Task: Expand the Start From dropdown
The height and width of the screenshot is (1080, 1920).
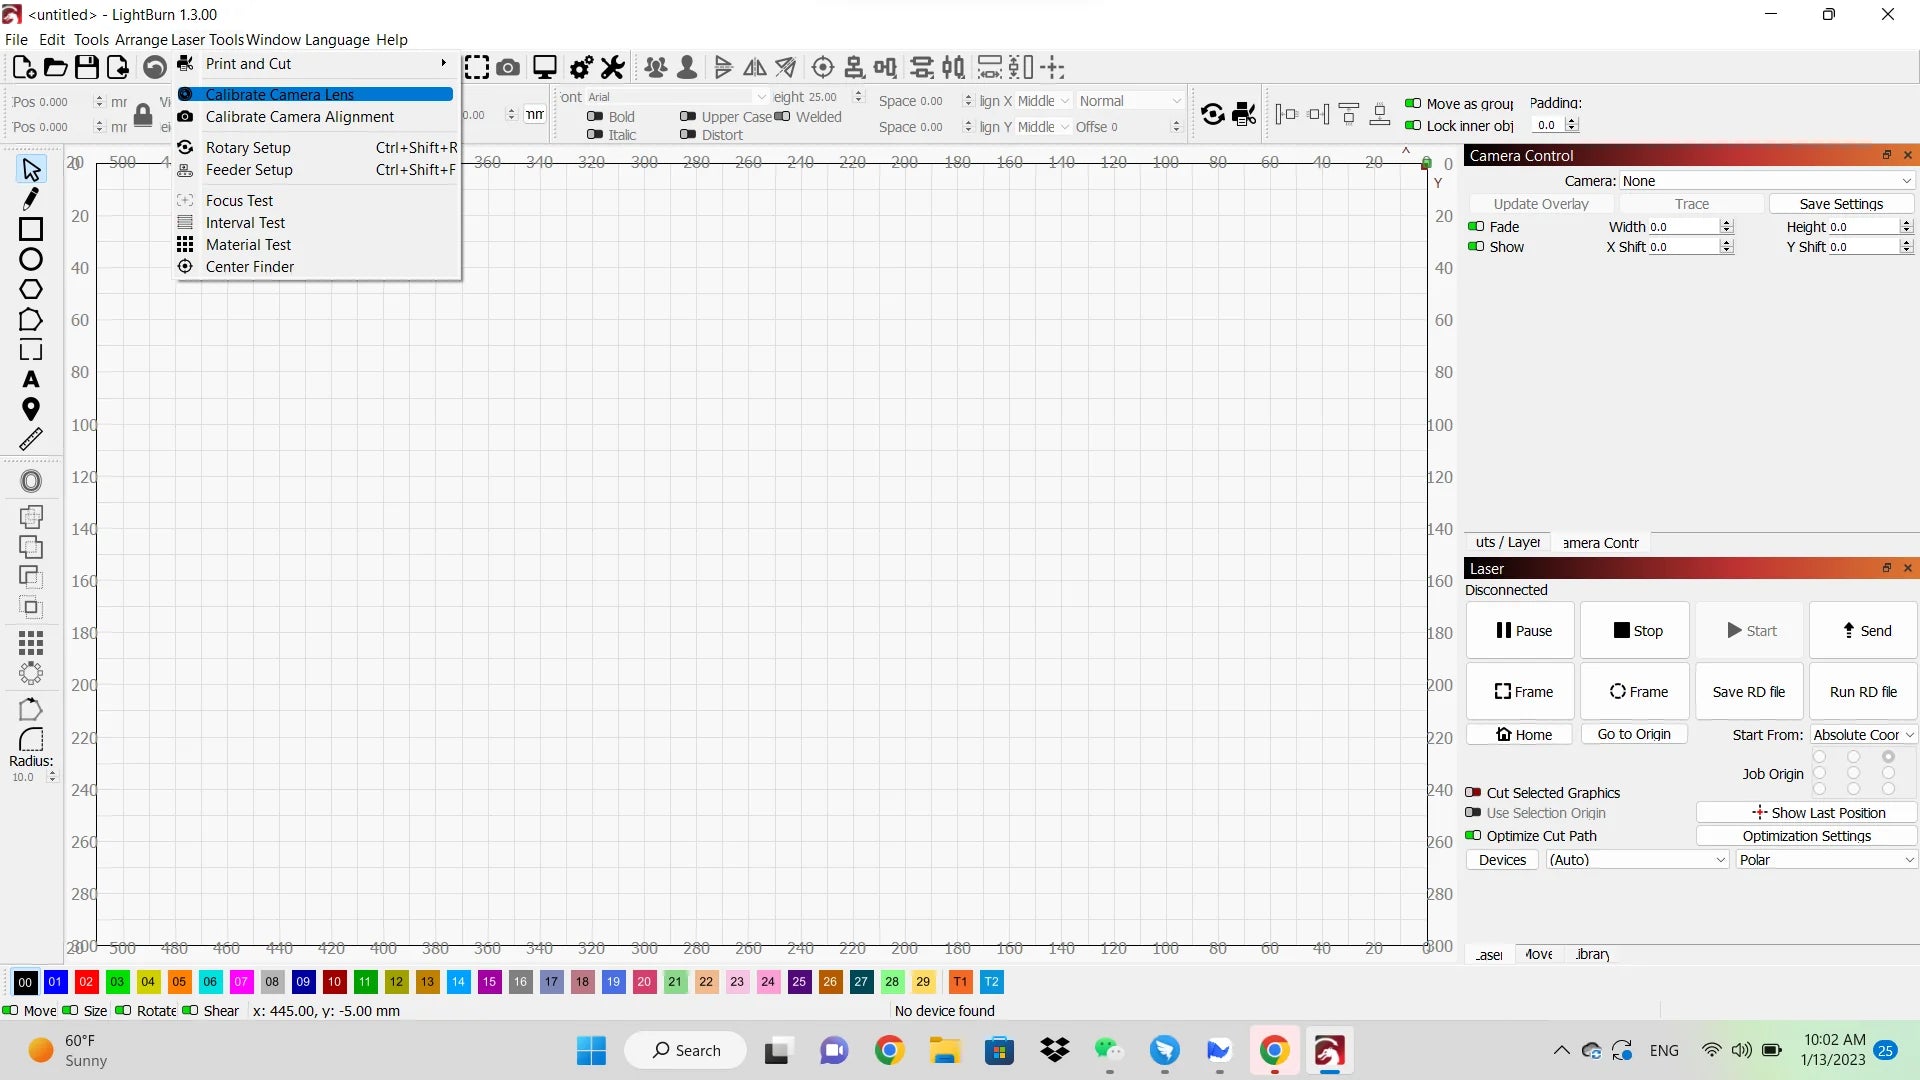Action: (1863, 735)
